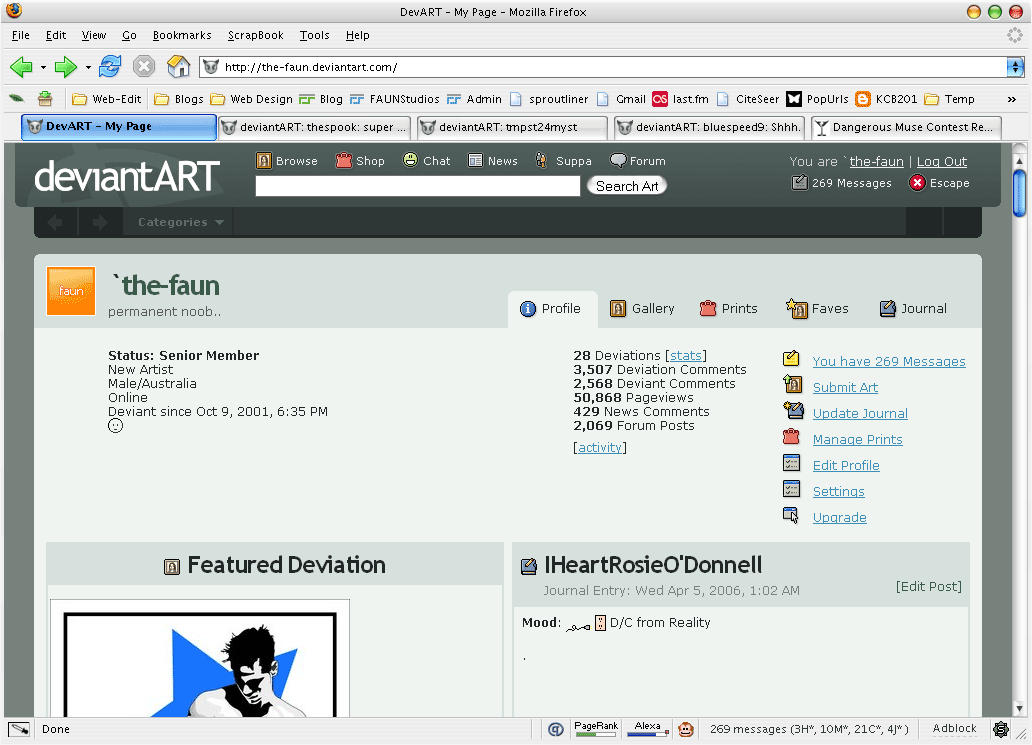Click the Upgrade icon
Screen dimensions: 1032x745
pyautogui.click(x=791, y=515)
